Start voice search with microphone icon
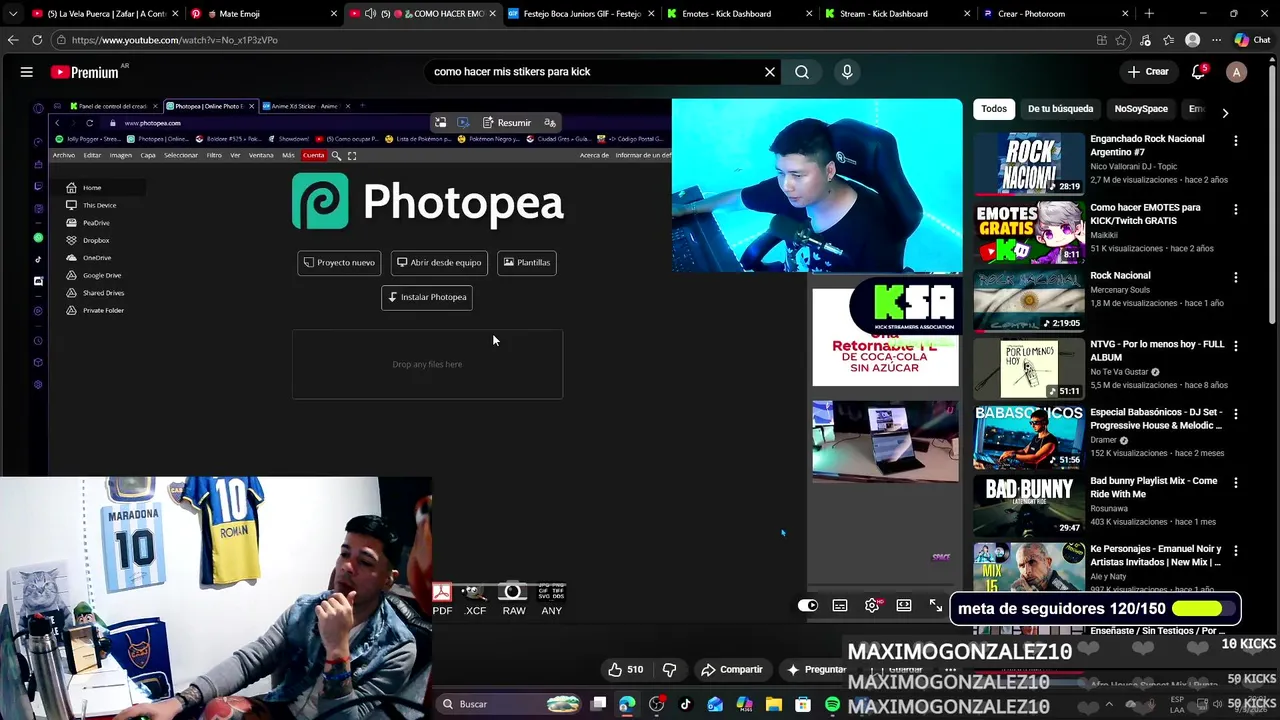Screen dimensions: 1280x720 tap(847, 72)
